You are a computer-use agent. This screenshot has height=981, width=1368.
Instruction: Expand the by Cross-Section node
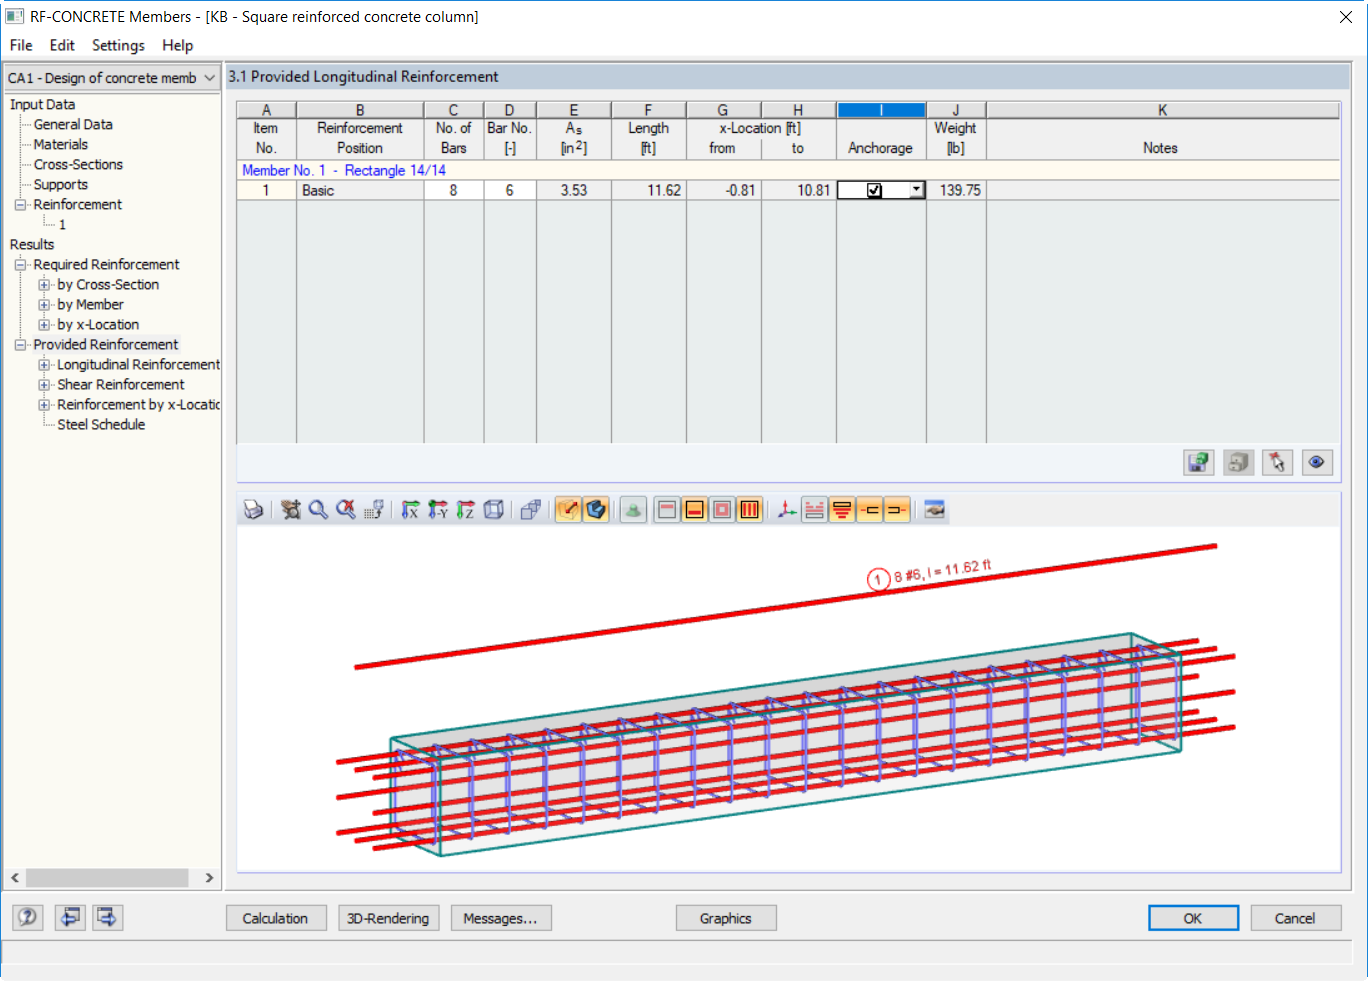pyautogui.click(x=44, y=285)
